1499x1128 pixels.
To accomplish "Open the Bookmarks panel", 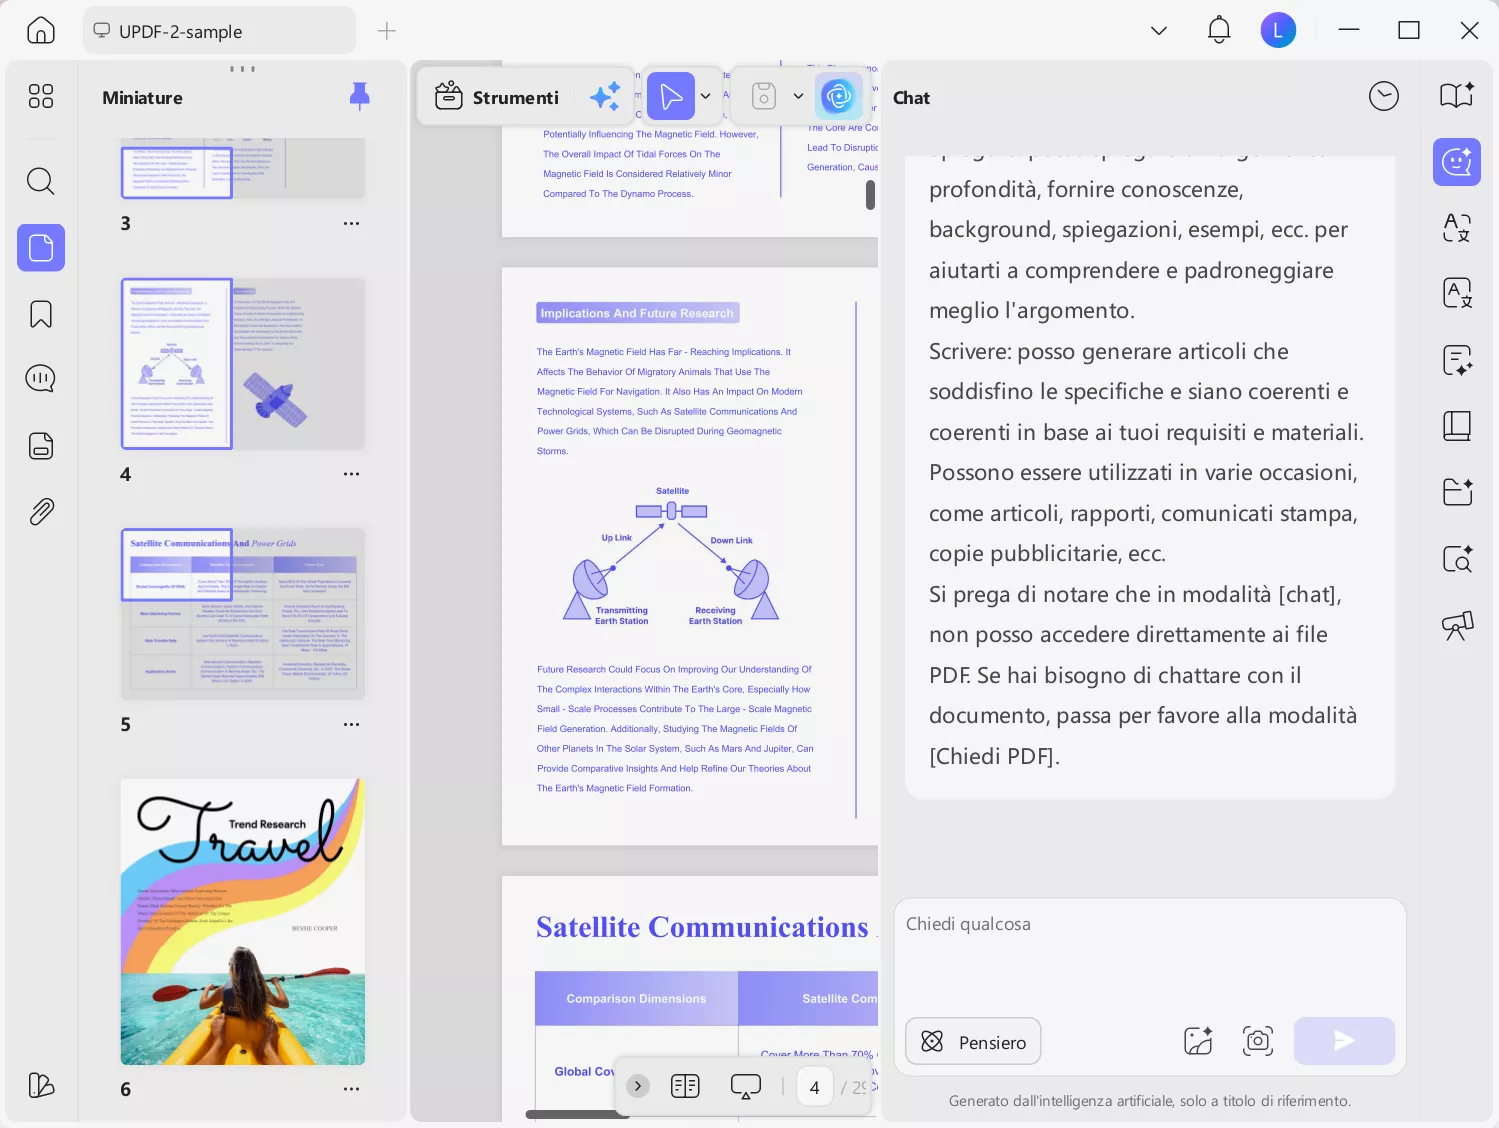I will click(40, 314).
